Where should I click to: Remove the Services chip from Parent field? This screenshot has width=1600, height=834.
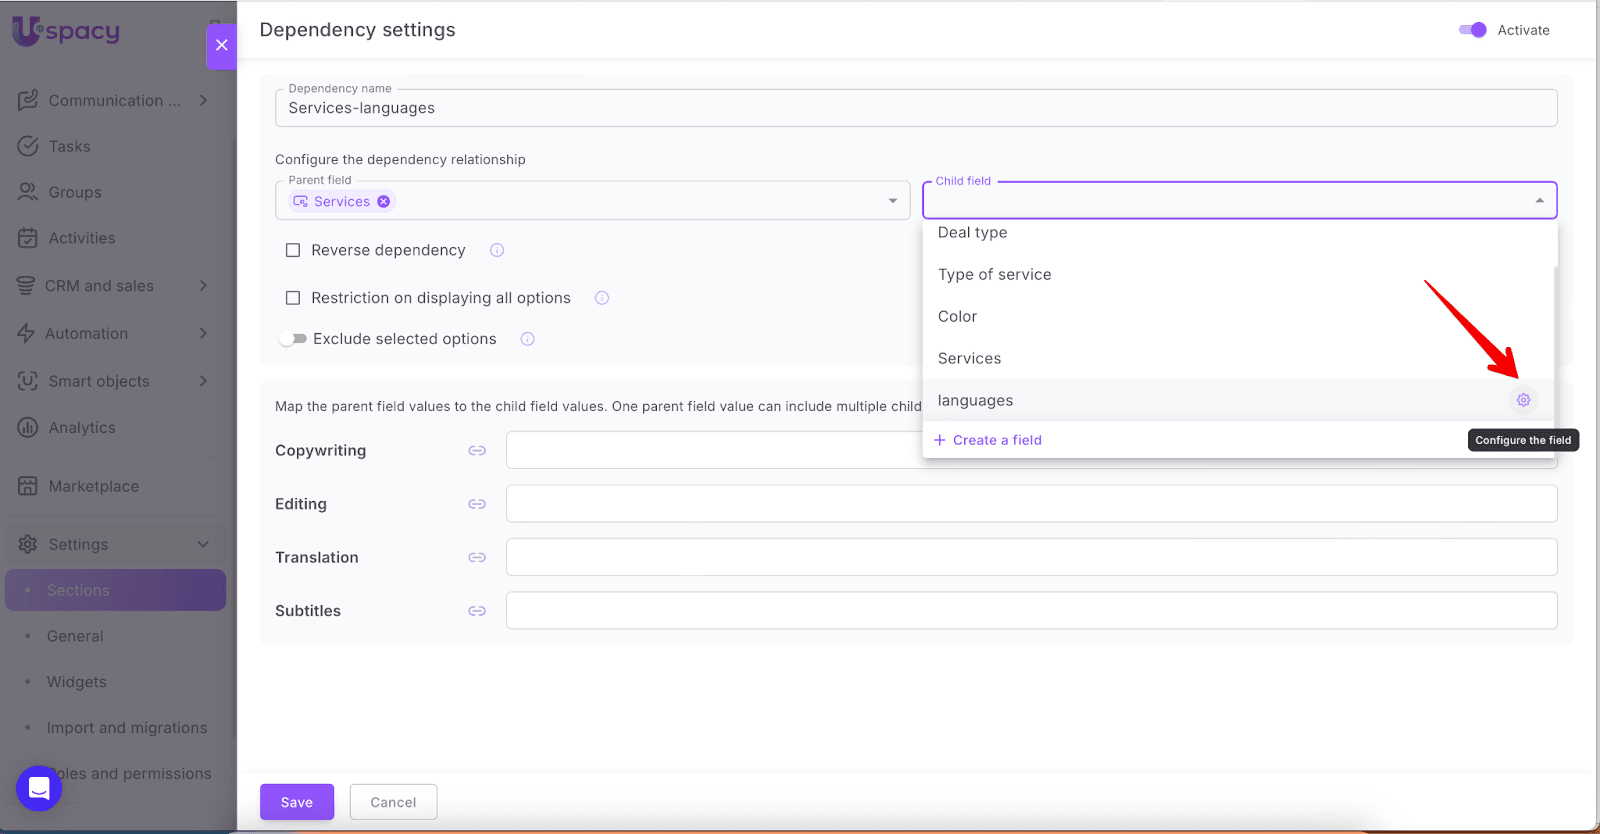(384, 202)
